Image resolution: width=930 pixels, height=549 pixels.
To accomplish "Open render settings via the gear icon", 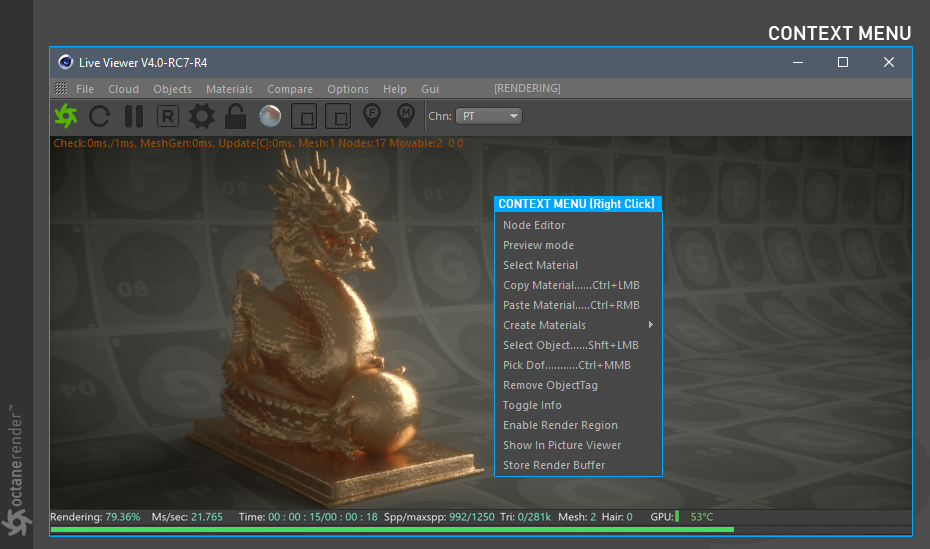I will pos(202,116).
